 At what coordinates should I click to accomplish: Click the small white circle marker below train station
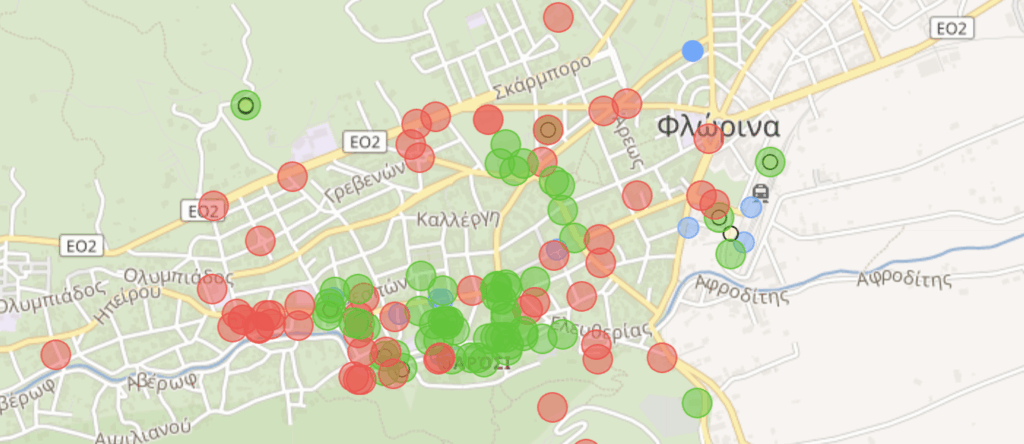tap(731, 234)
